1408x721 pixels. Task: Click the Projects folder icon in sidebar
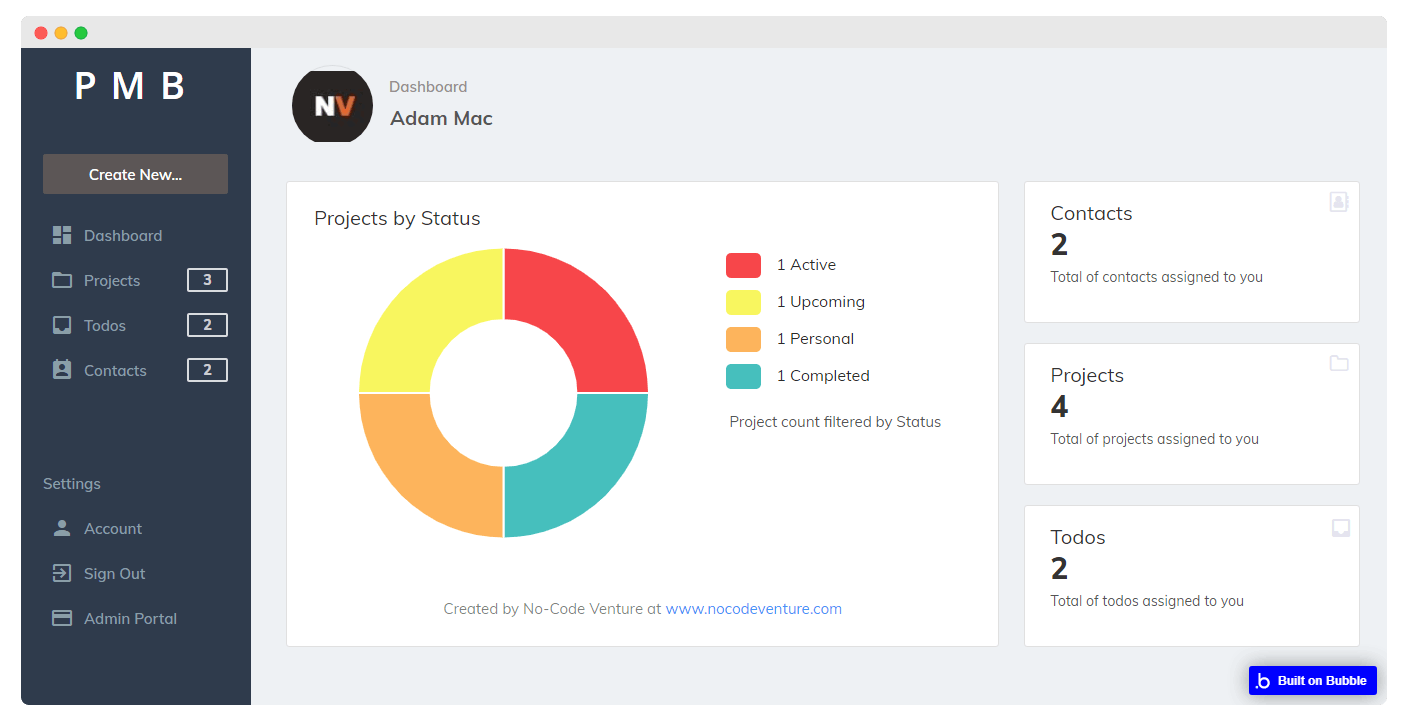click(x=61, y=280)
